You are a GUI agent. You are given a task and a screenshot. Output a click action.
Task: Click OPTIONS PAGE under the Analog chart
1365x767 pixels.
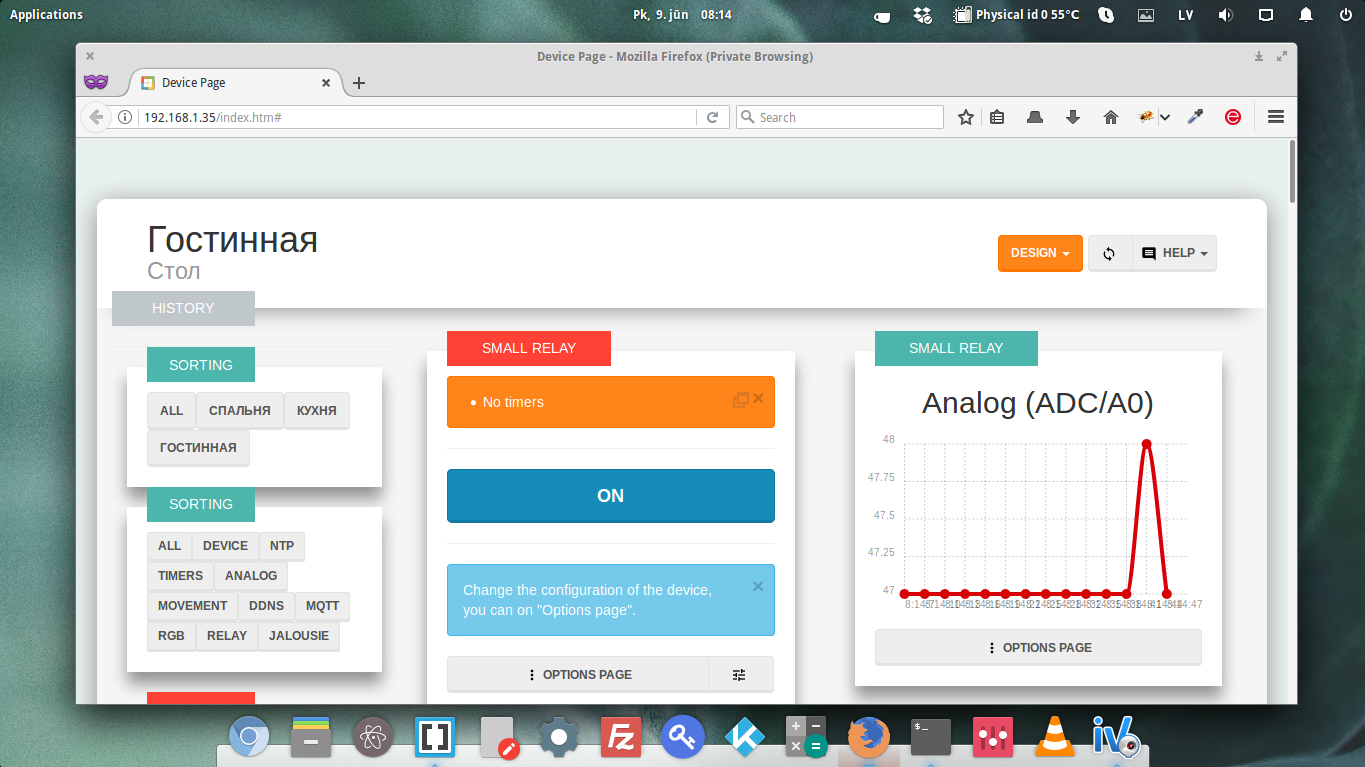(1038, 648)
